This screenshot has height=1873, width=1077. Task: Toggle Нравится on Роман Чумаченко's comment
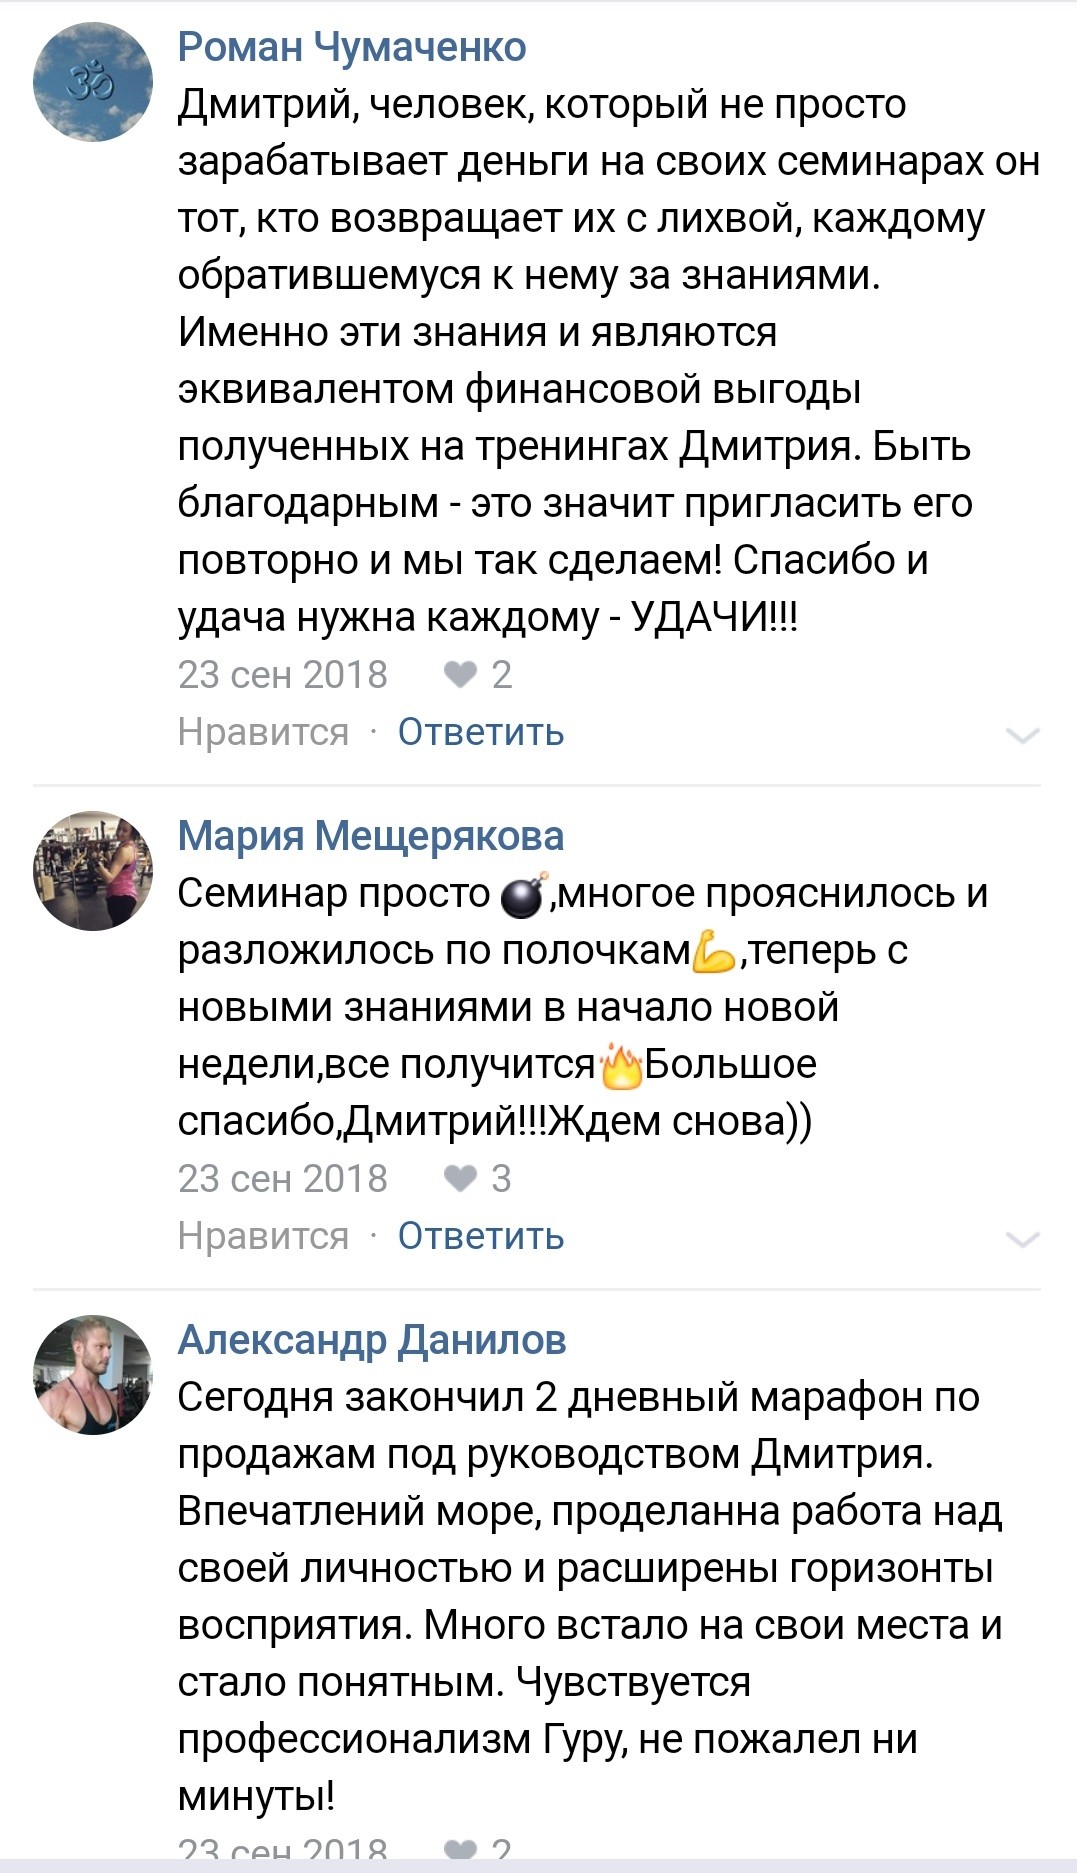click(263, 733)
